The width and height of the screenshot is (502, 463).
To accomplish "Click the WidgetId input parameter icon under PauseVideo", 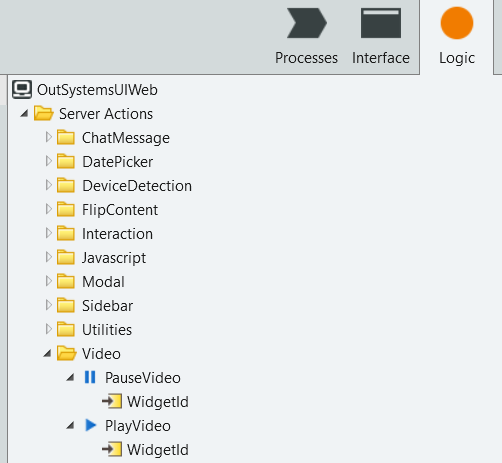I will pyautogui.click(x=112, y=401).
